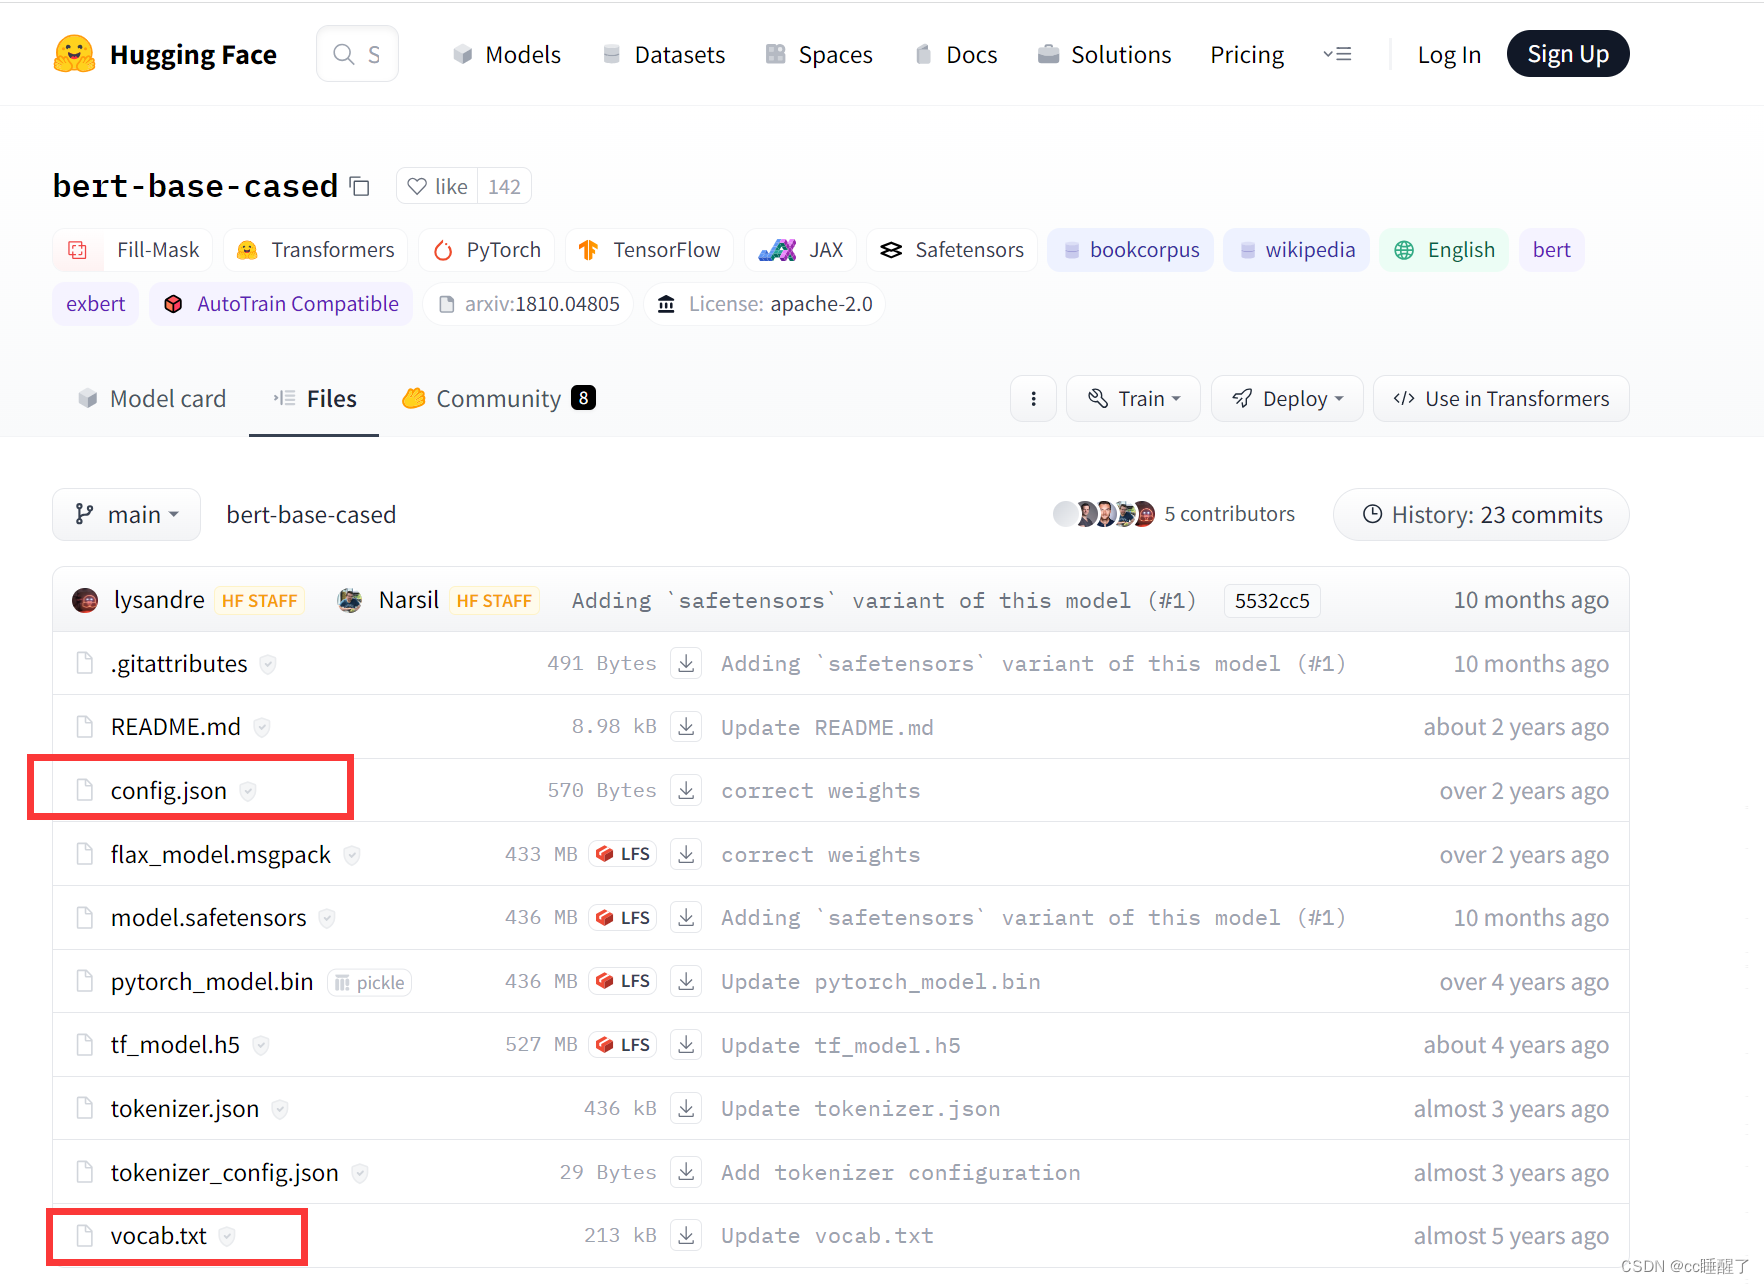Click the AutoTrain Compatible tag

point(281,304)
